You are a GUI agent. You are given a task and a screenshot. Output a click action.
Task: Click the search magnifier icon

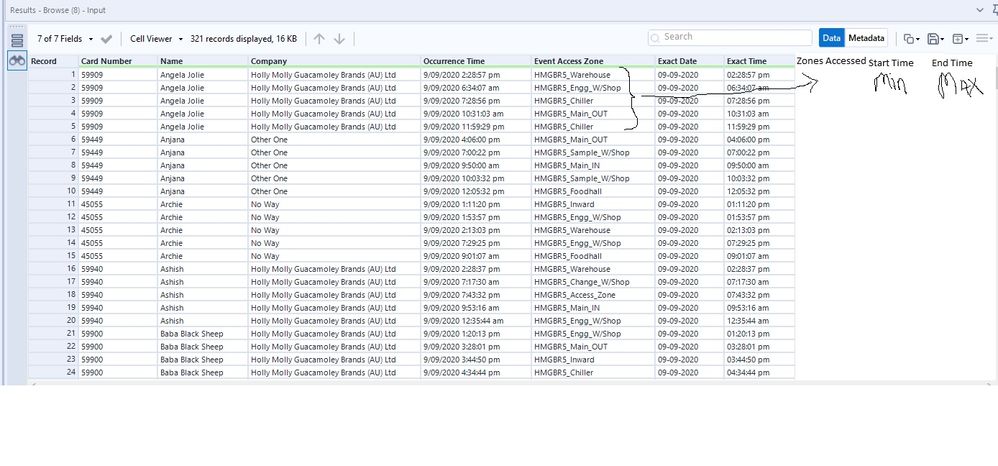point(656,38)
